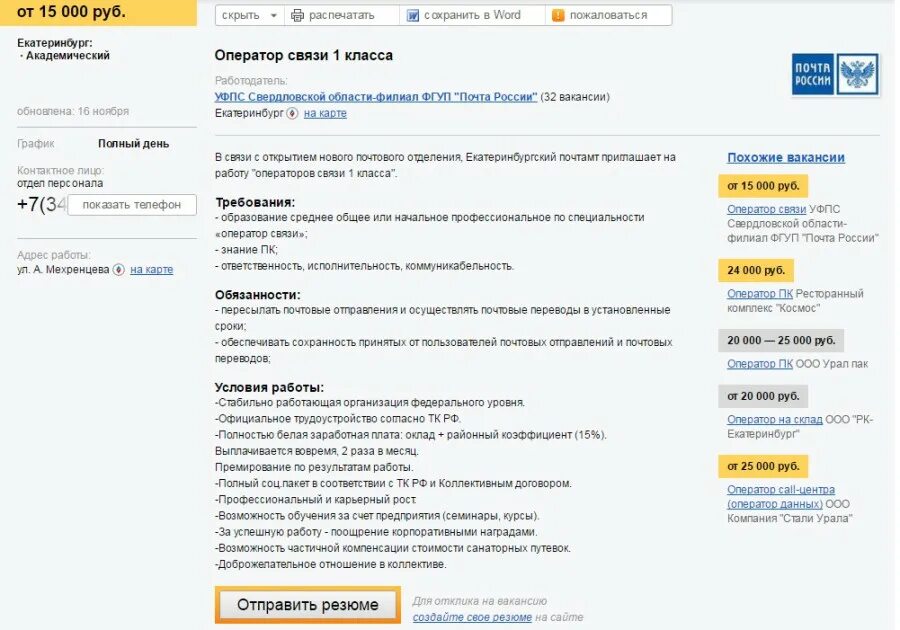Select пожаловаться in the toolbar

[608, 15]
